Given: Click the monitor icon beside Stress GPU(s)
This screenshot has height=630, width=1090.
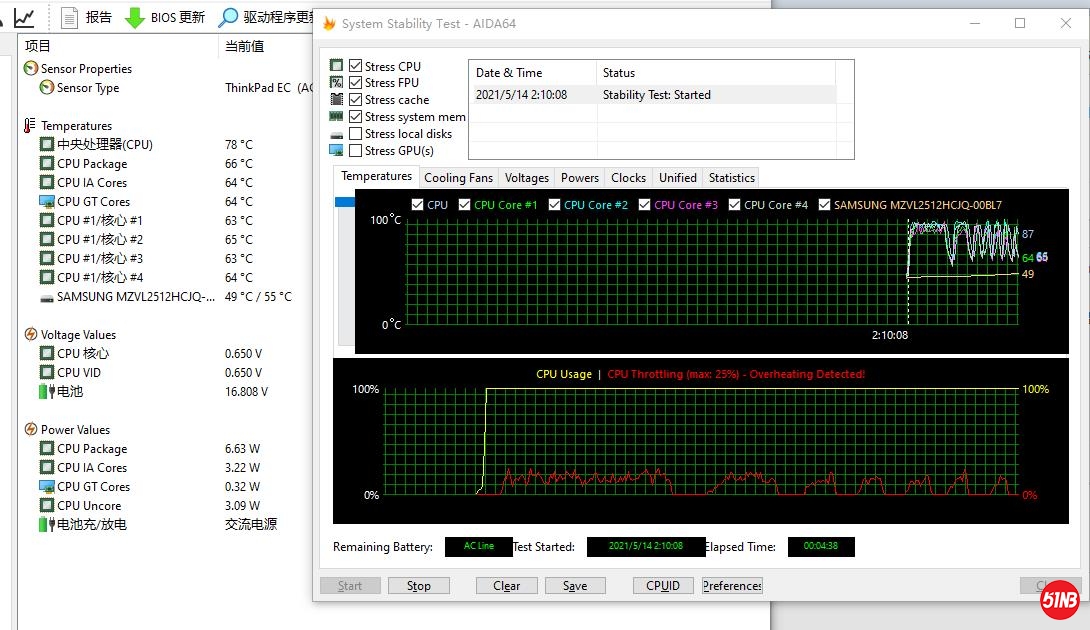Looking at the screenshot, I should tap(336, 150).
